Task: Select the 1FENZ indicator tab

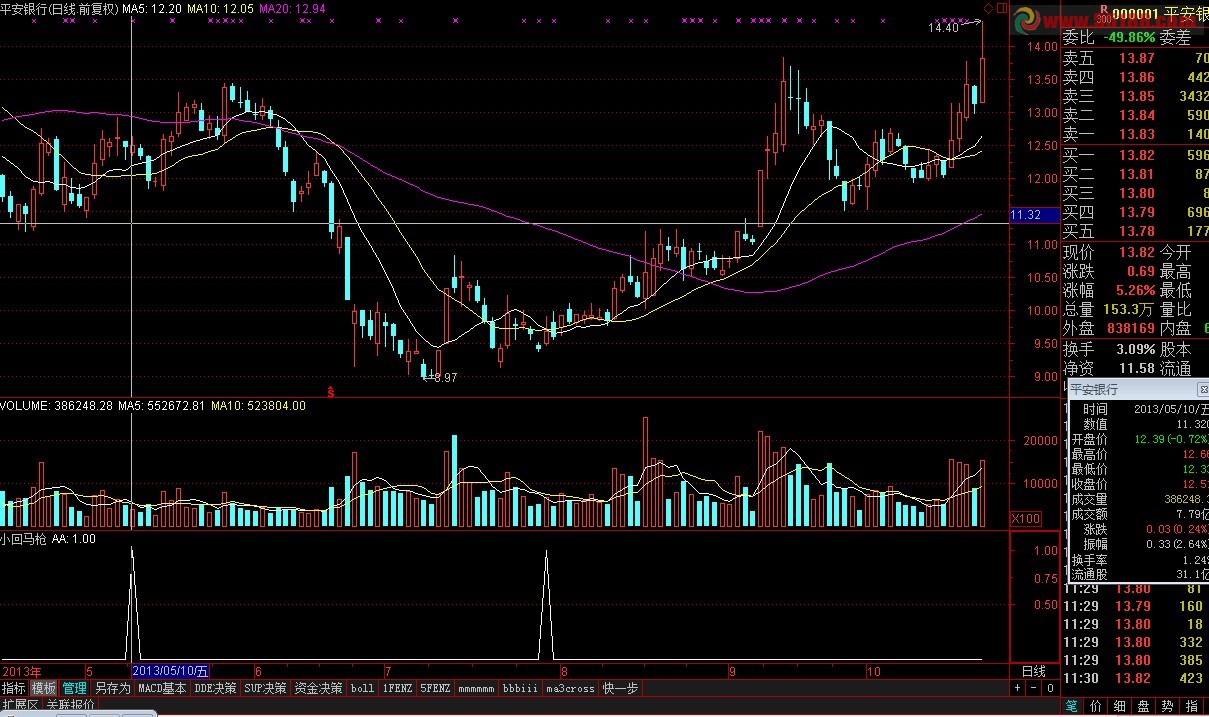Action: [x=397, y=688]
